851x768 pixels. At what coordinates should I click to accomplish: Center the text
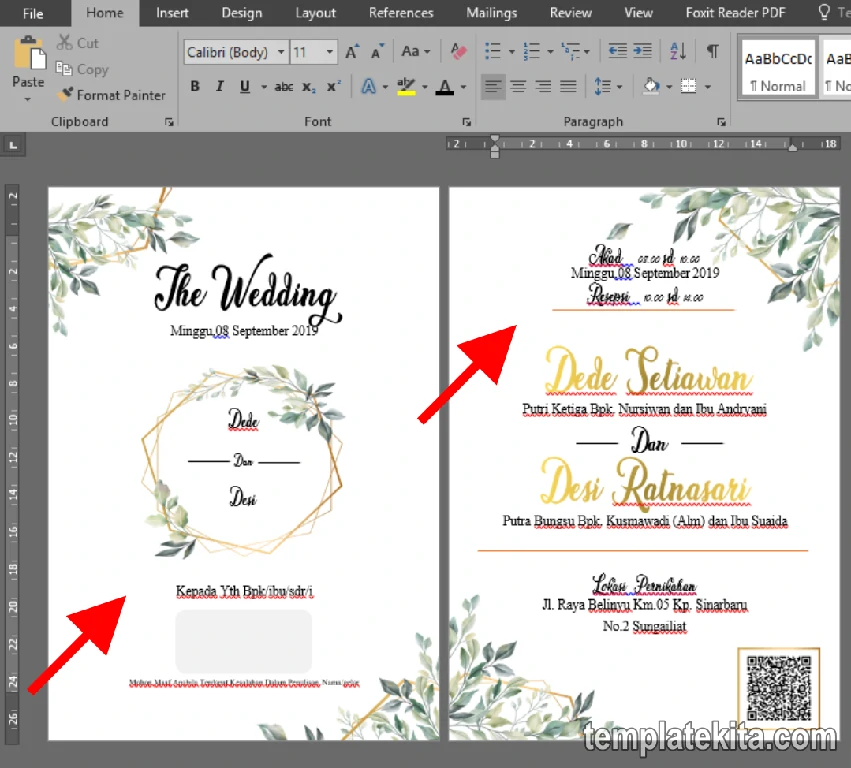pyautogui.click(x=518, y=86)
